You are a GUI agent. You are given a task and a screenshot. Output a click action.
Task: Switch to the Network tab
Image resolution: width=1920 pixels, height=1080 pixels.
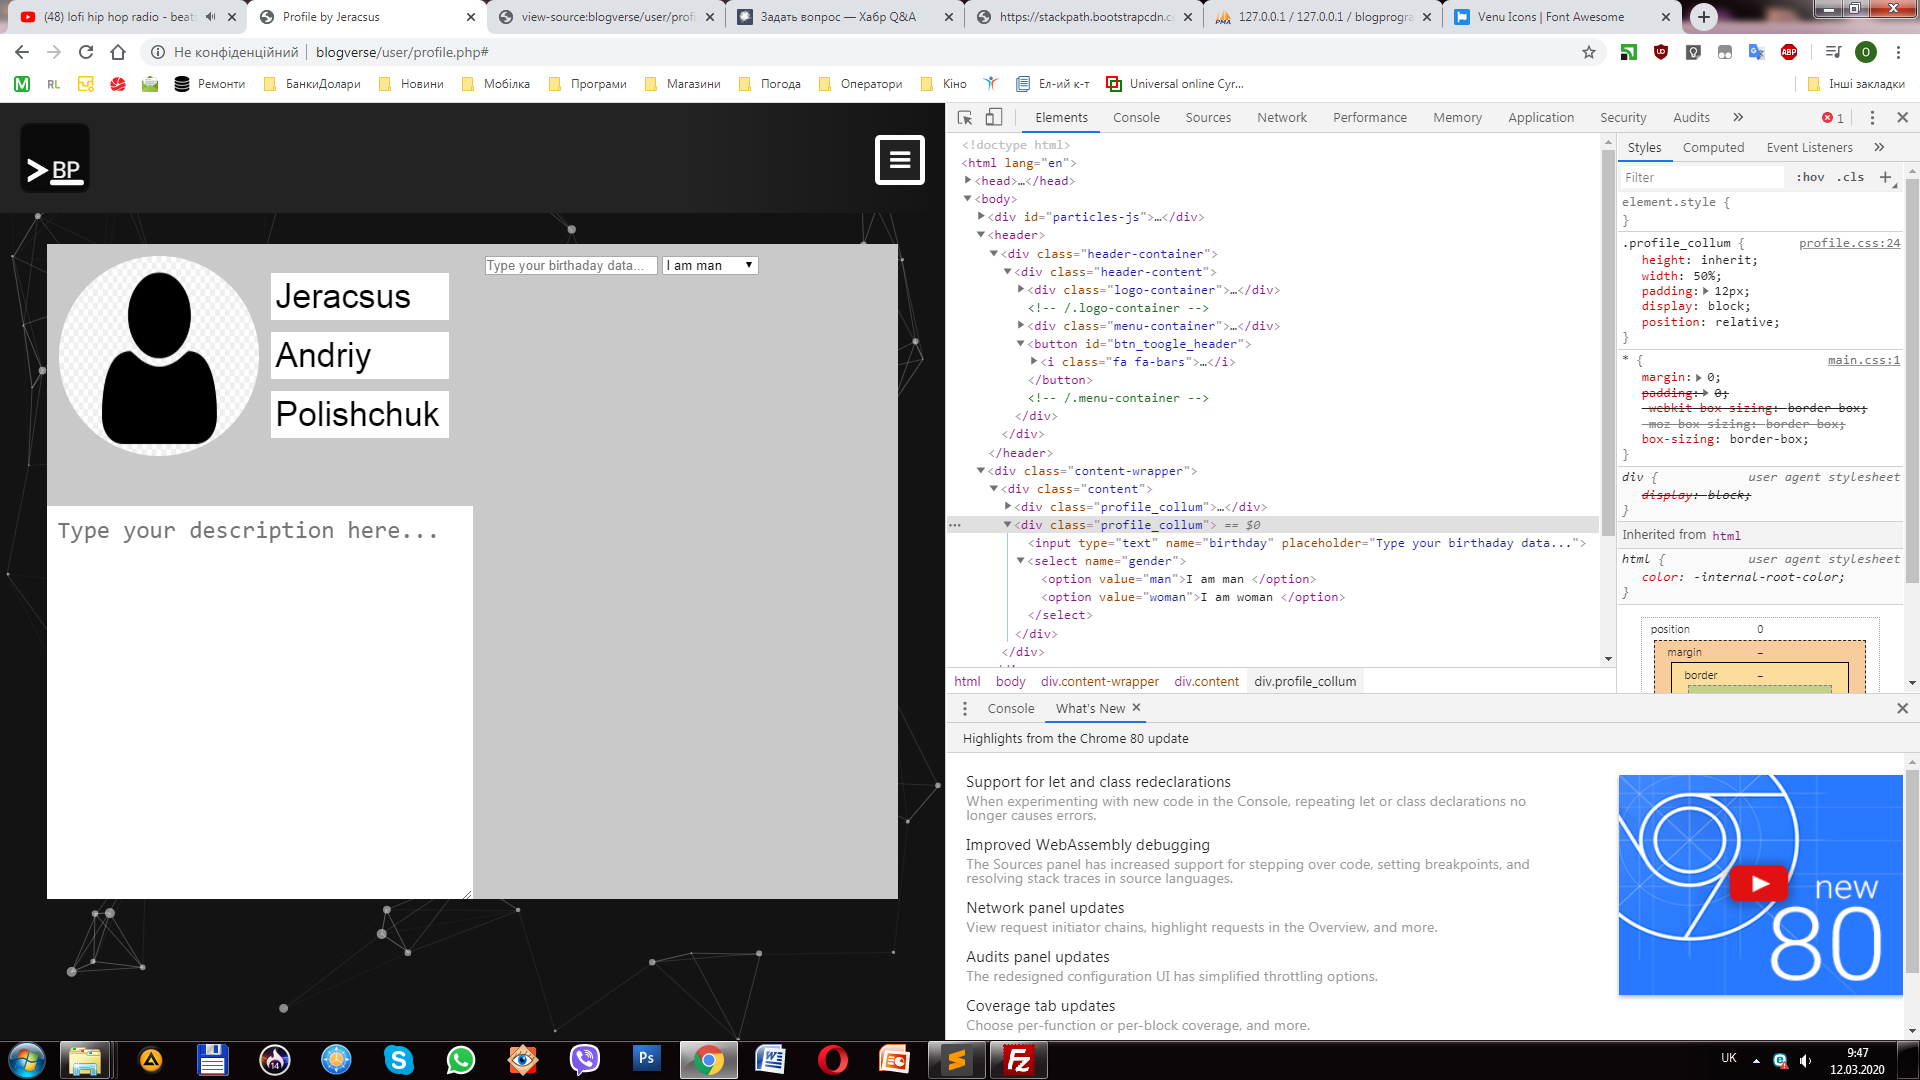tap(1282, 117)
